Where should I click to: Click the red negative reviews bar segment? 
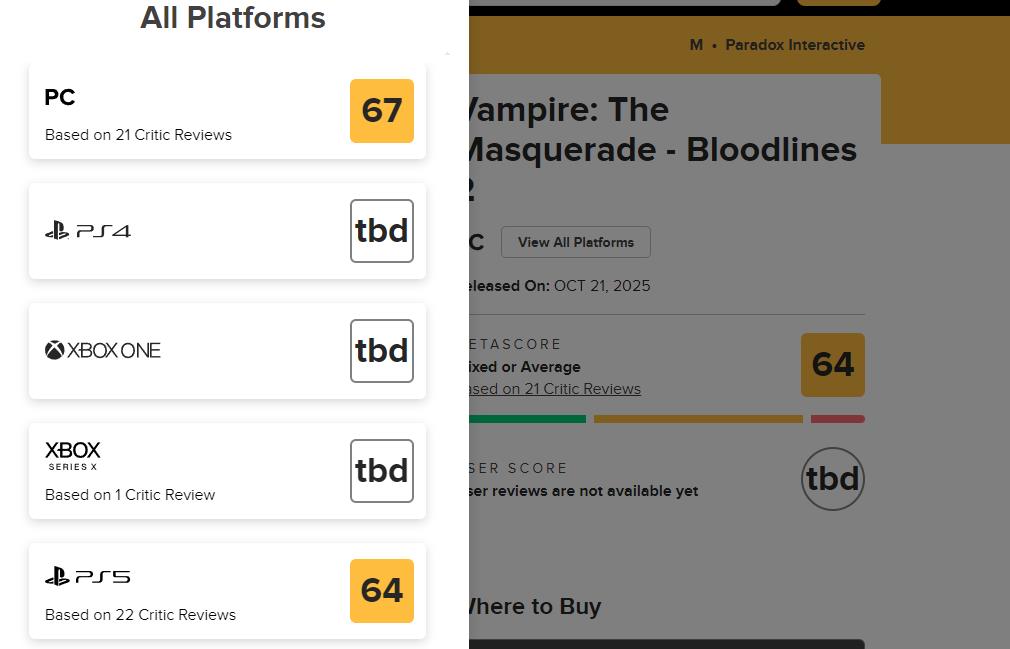(x=838, y=419)
